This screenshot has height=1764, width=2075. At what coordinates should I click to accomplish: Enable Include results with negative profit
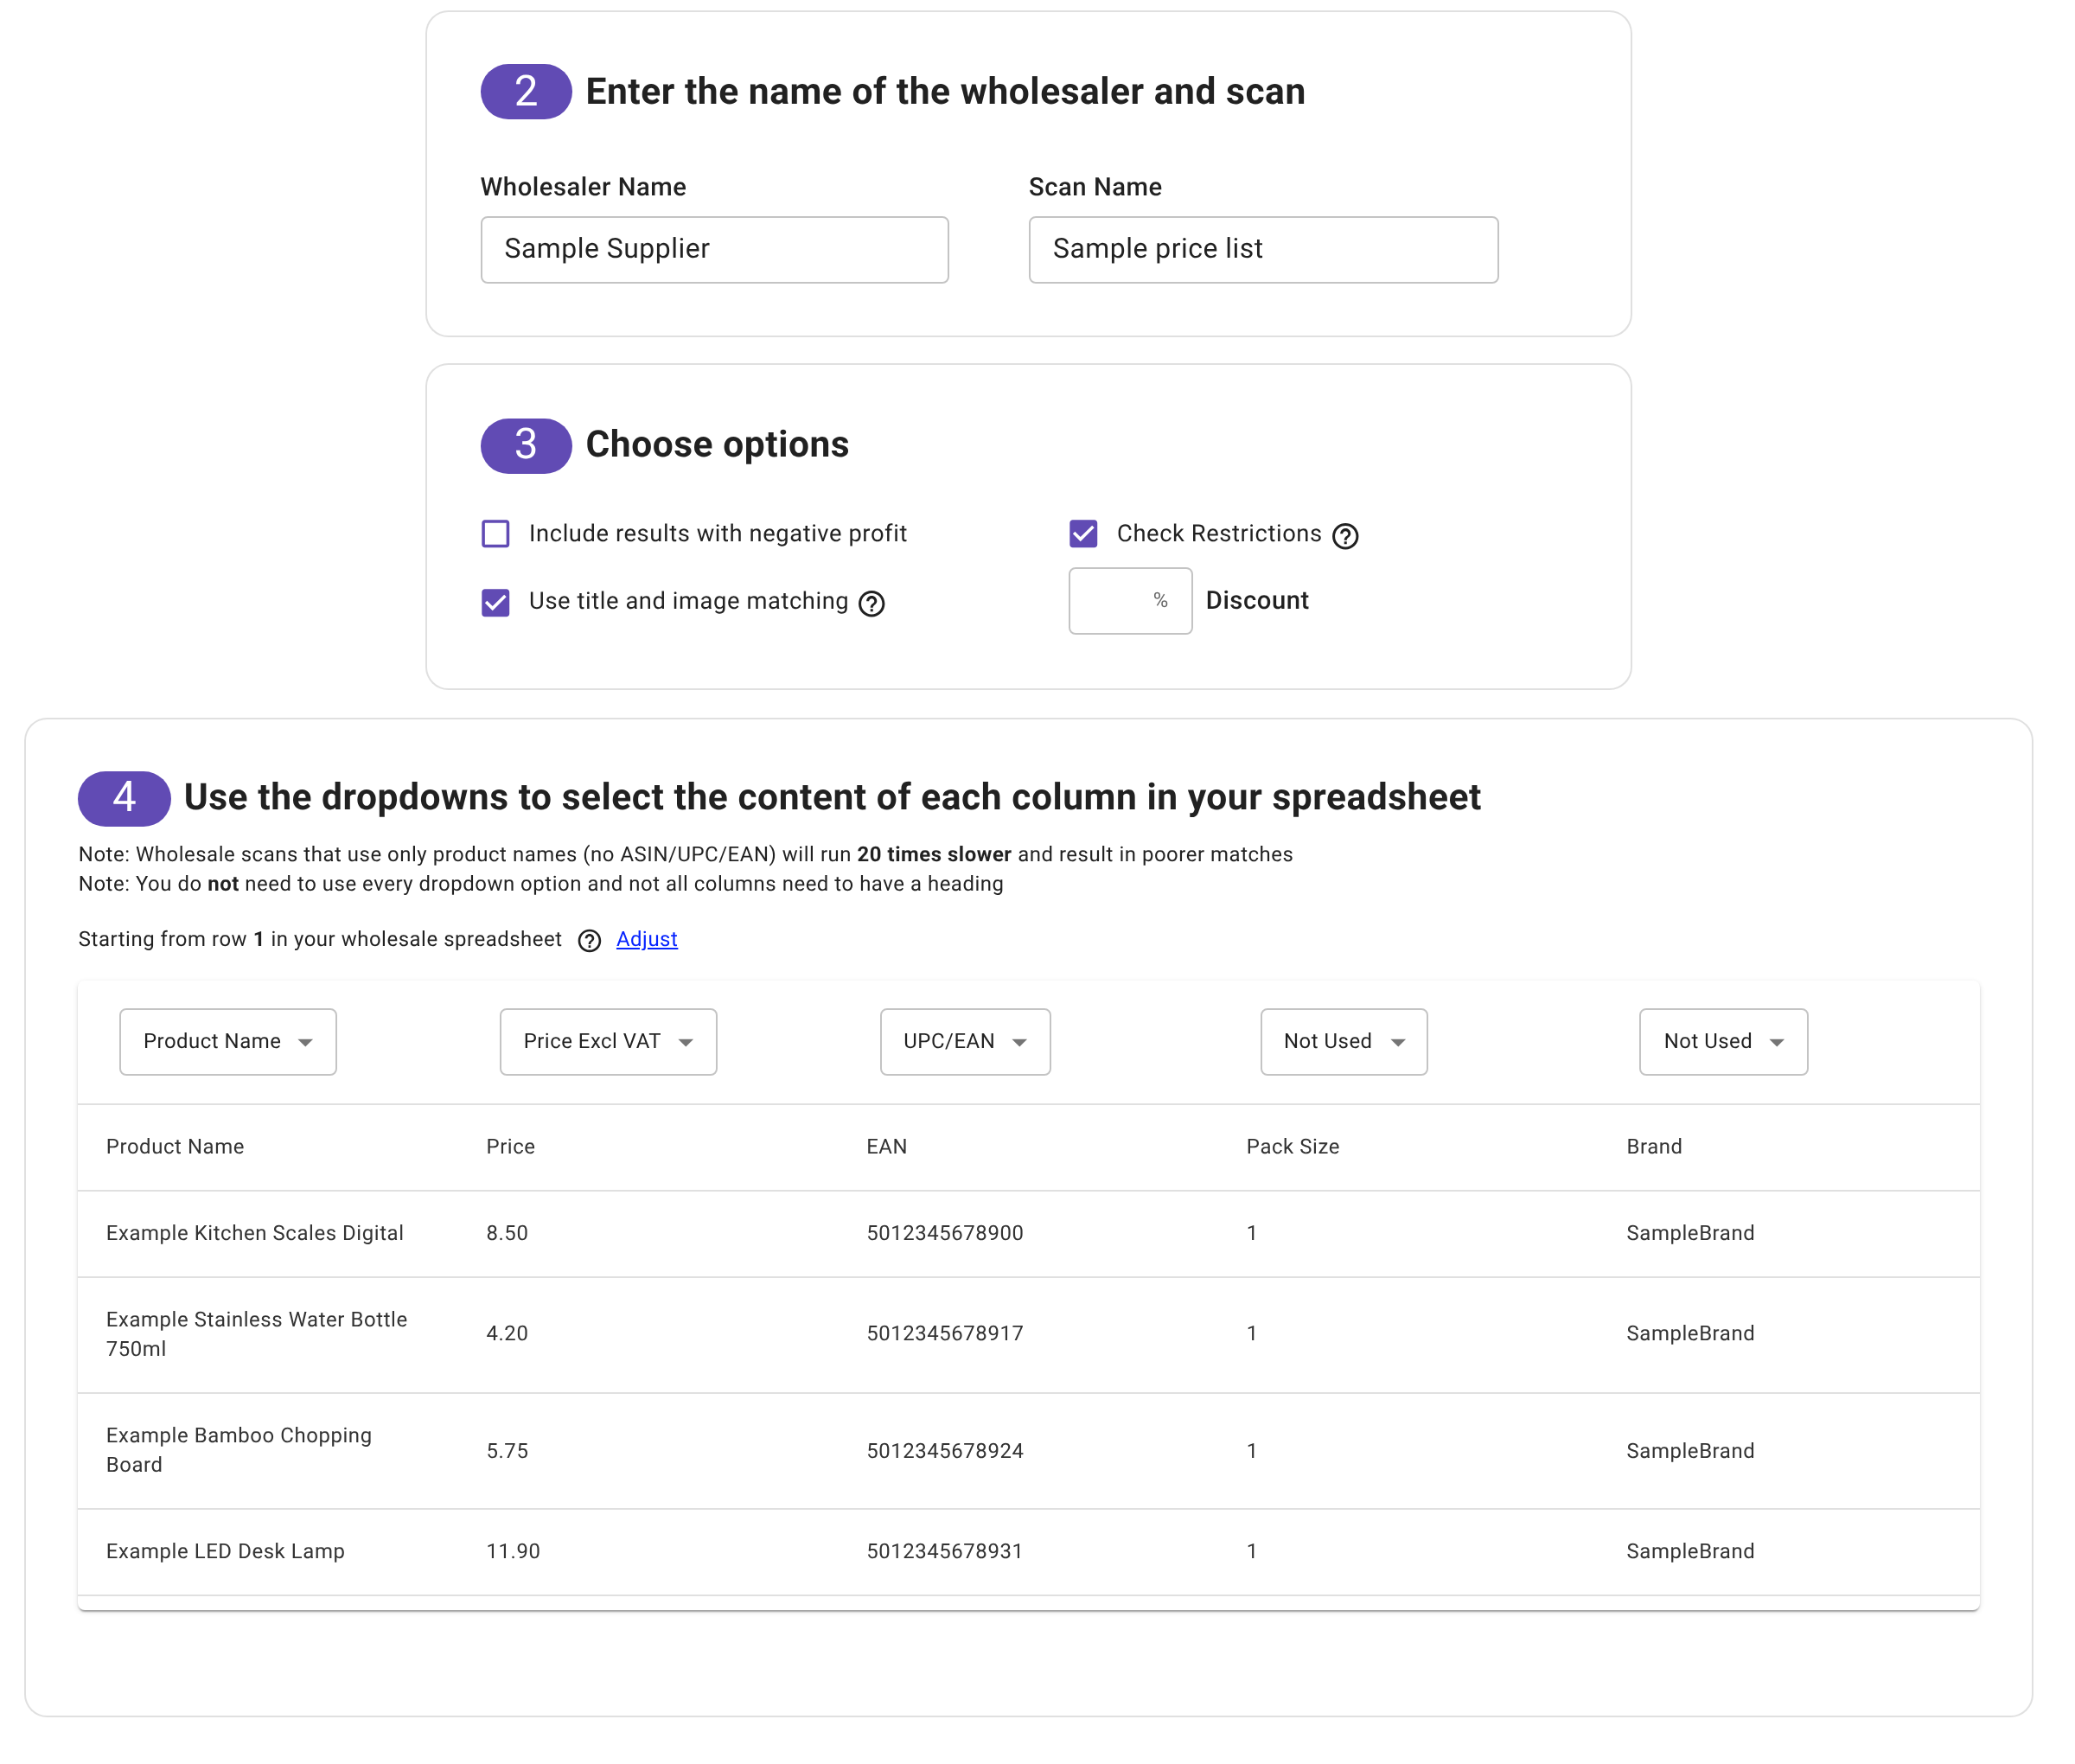[495, 533]
